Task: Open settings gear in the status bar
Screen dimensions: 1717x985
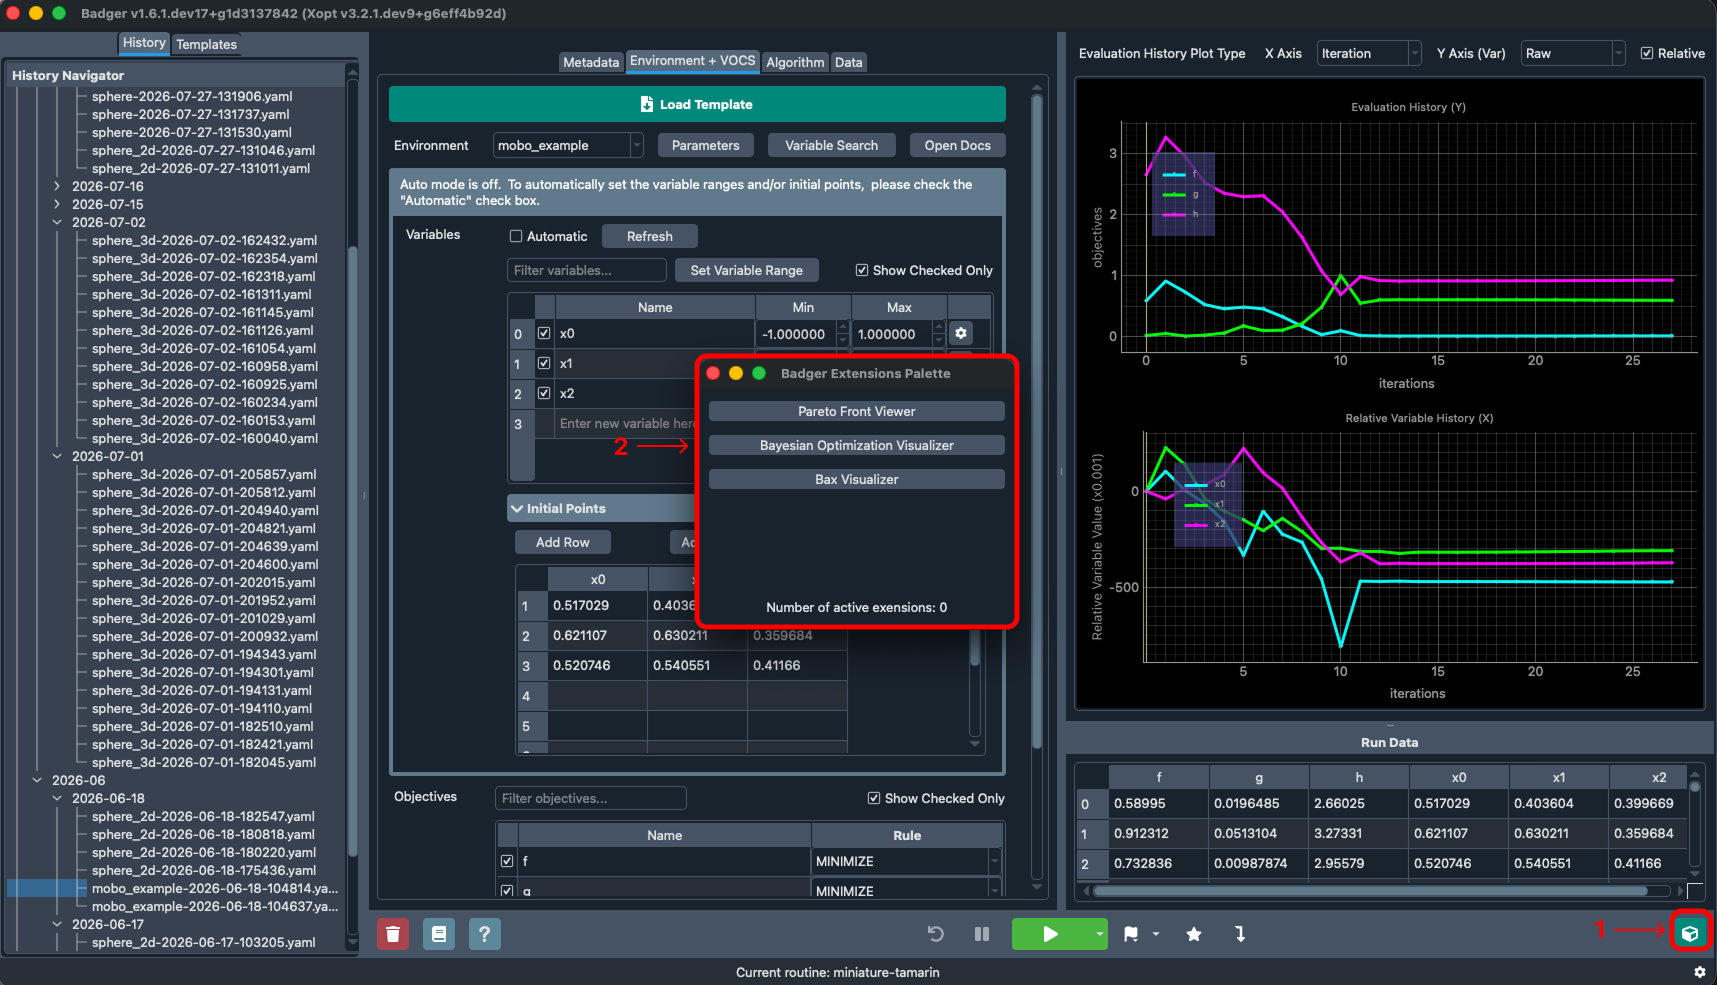Action: (x=1699, y=972)
